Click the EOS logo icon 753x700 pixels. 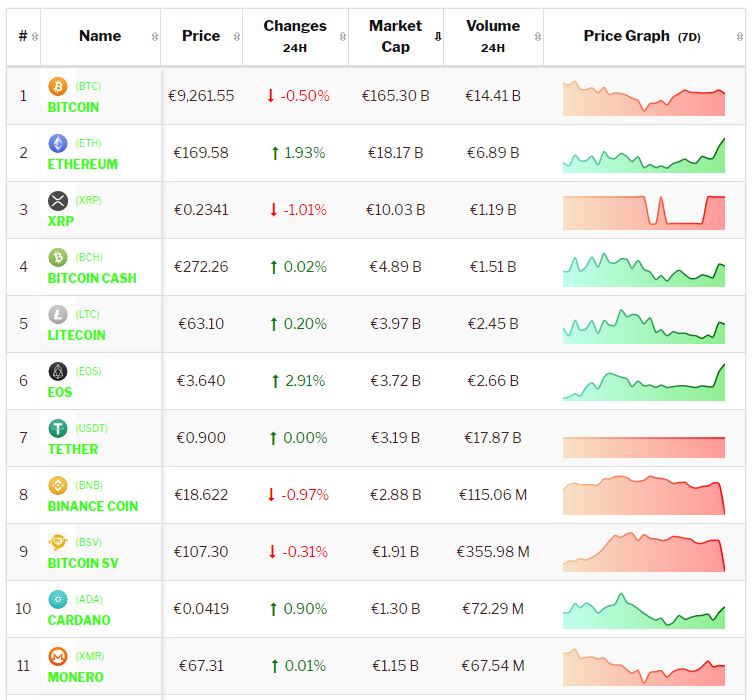click(58, 372)
